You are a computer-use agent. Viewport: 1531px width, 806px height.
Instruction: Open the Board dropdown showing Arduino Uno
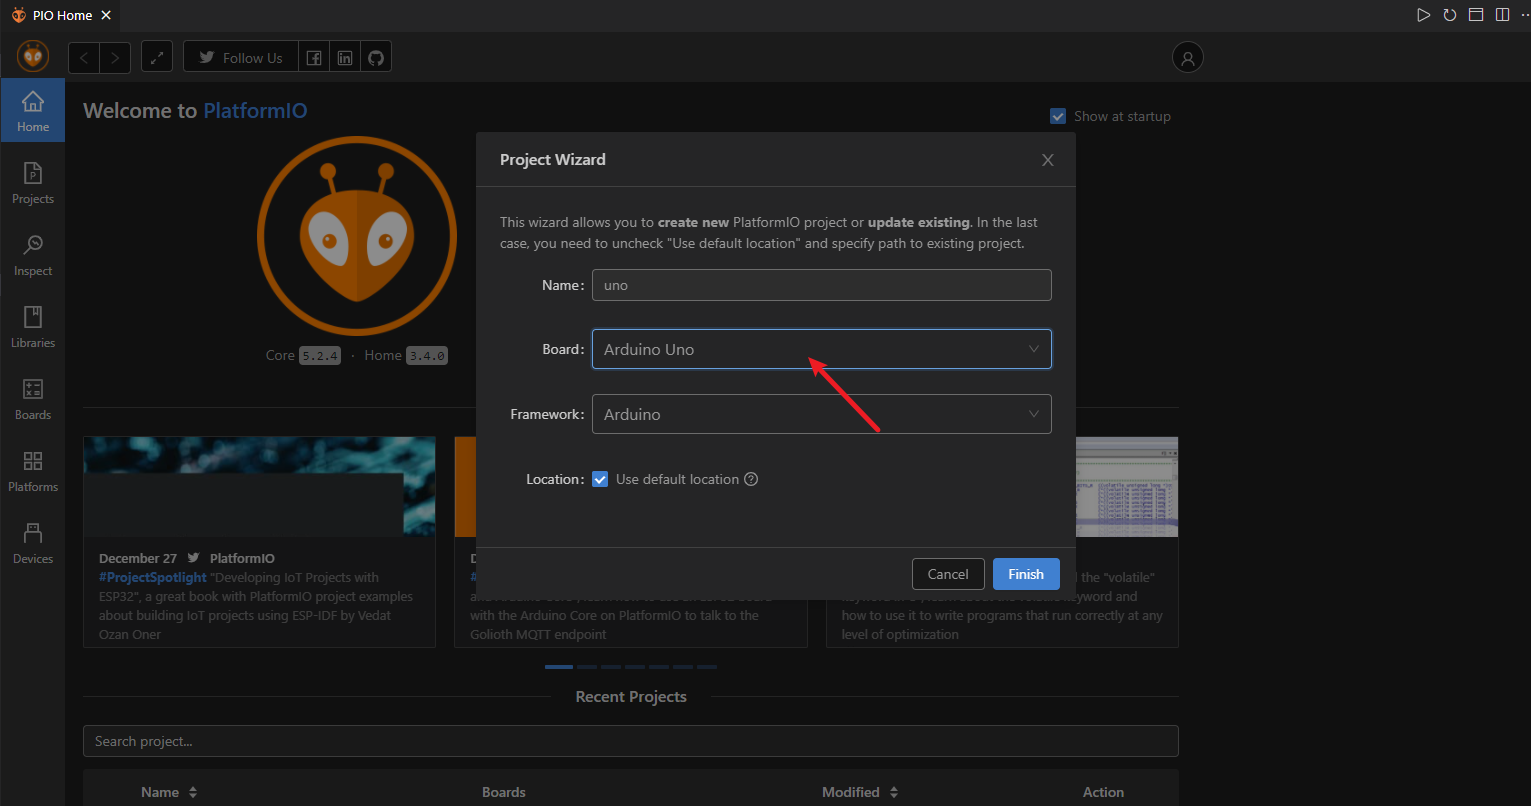coord(821,349)
